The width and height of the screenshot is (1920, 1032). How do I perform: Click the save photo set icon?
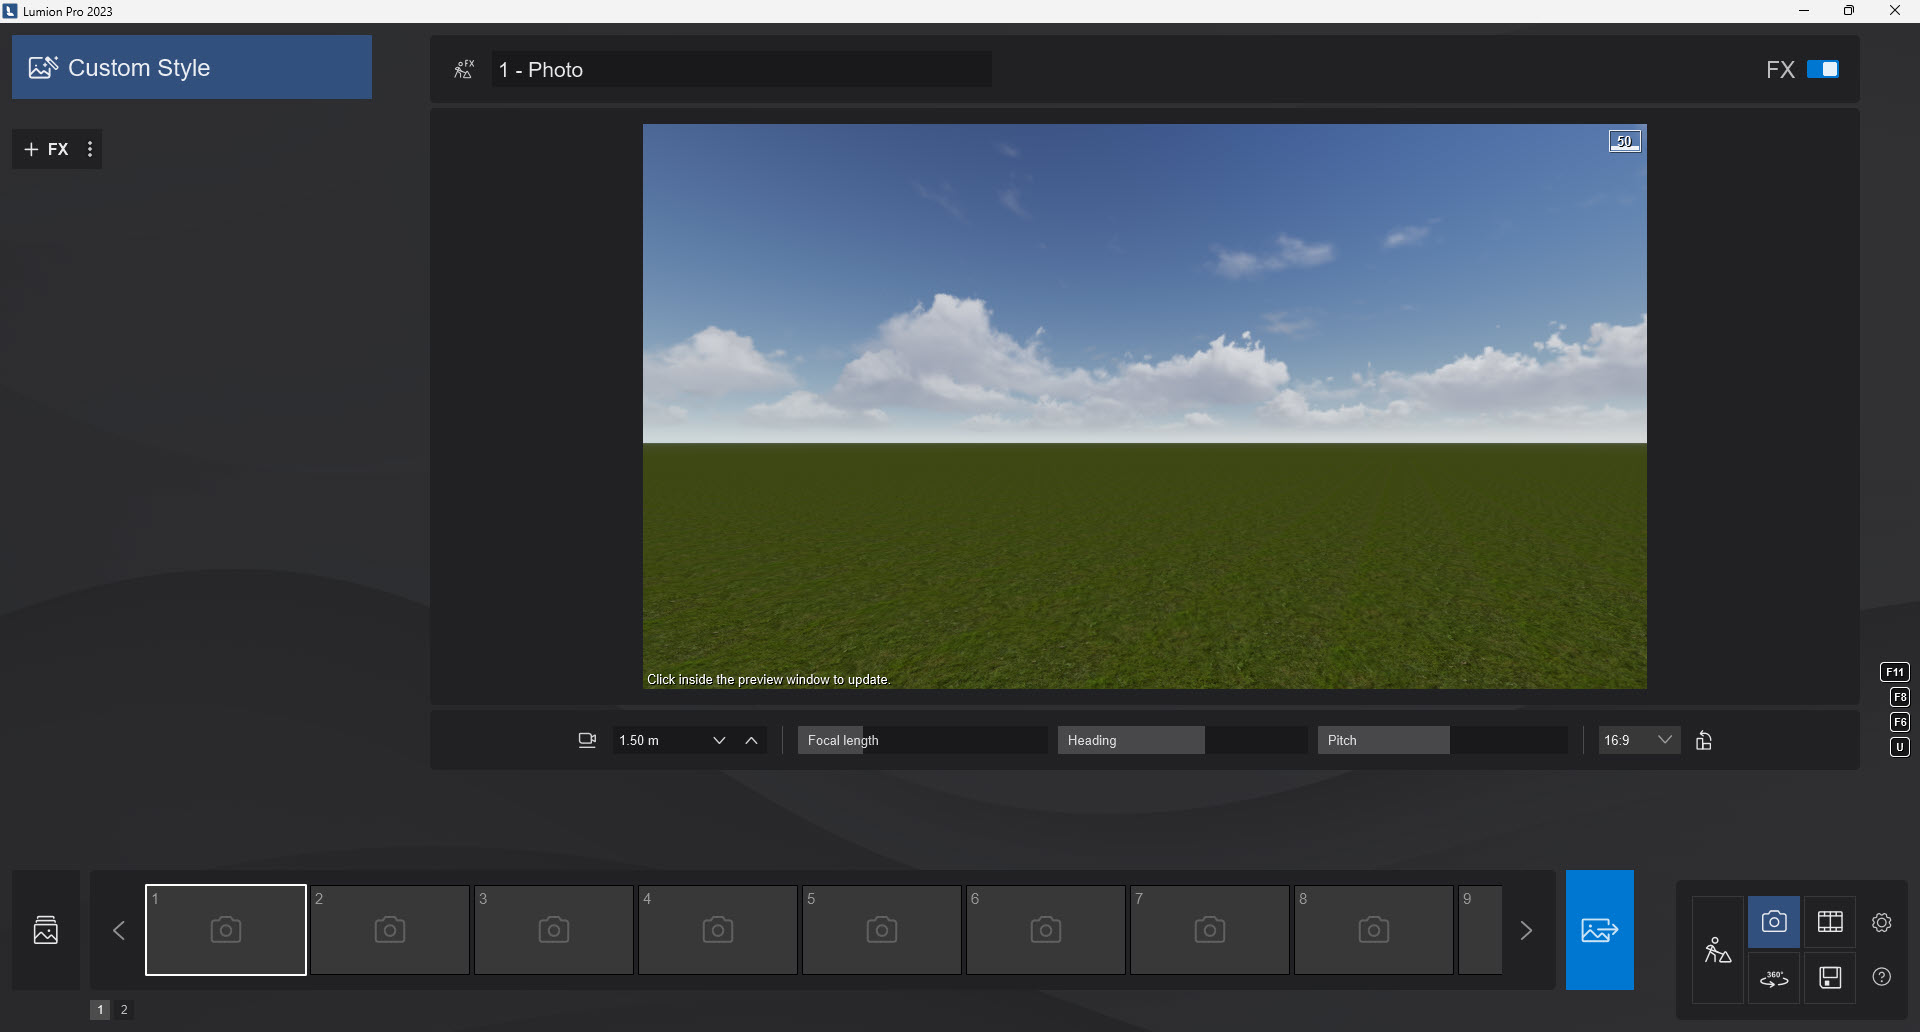1830,977
